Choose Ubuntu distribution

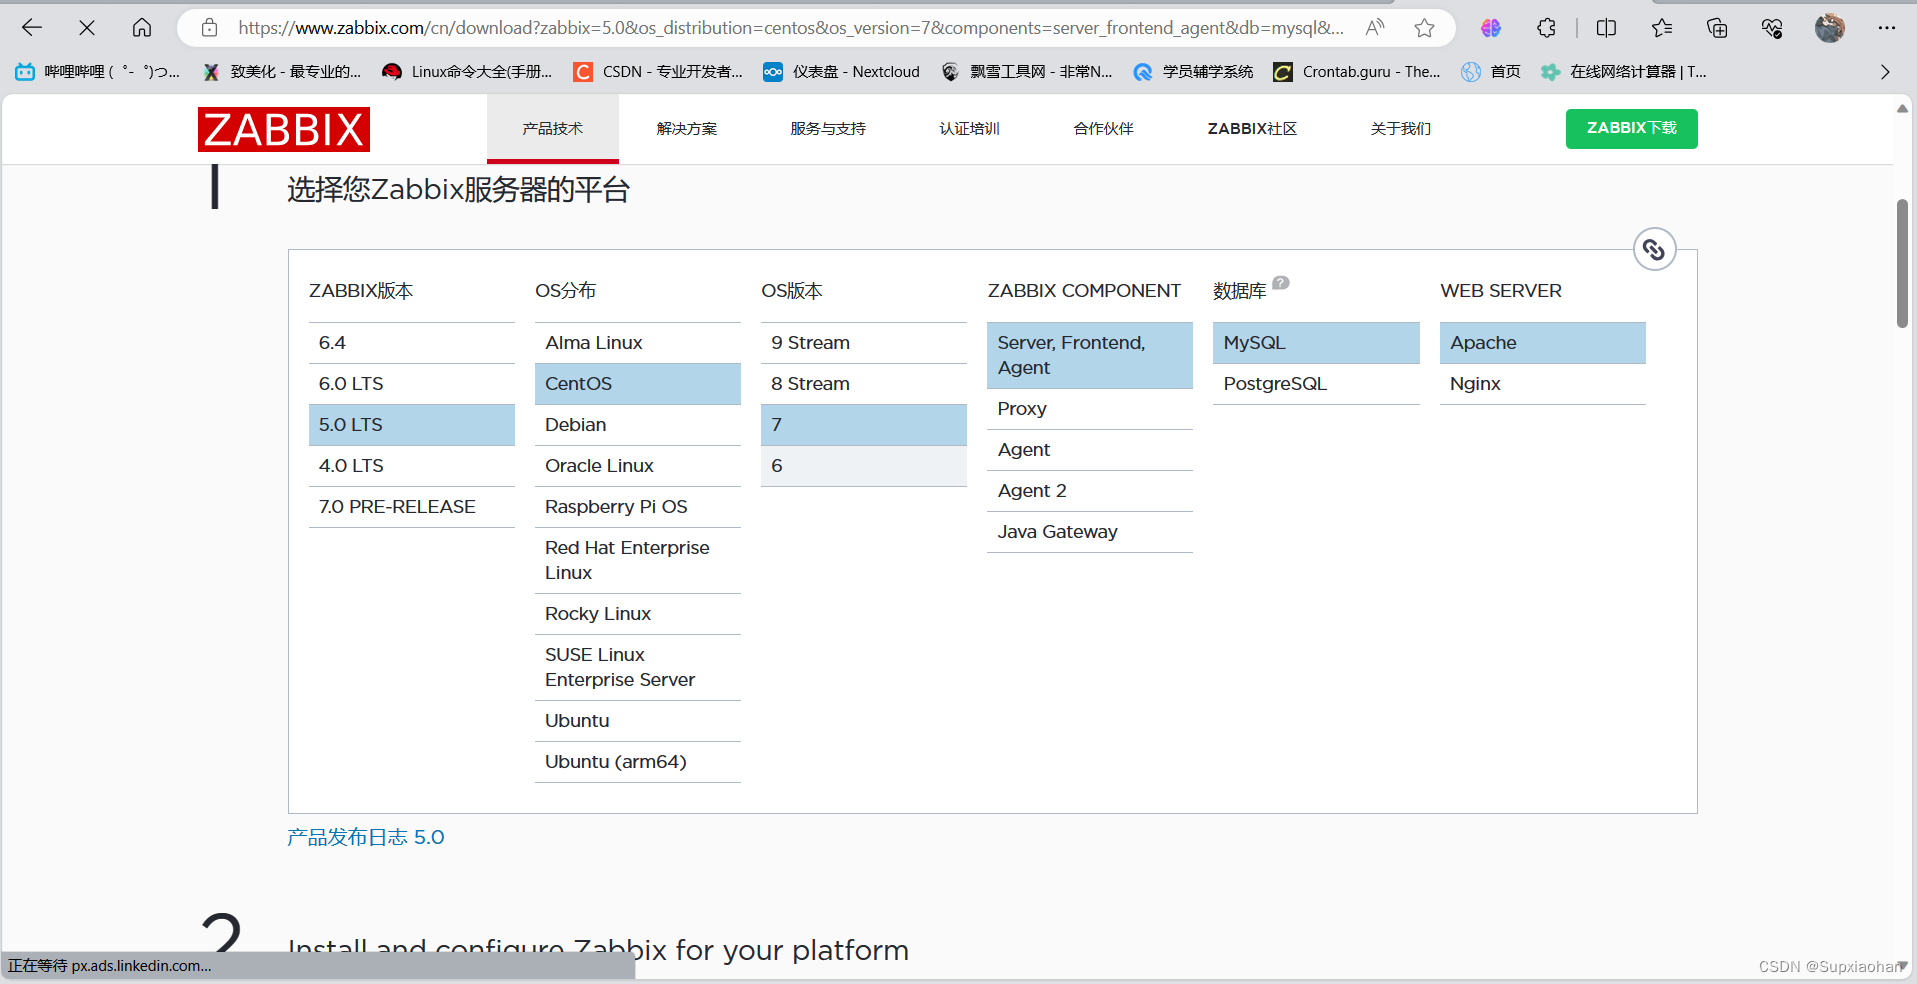[637, 721]
